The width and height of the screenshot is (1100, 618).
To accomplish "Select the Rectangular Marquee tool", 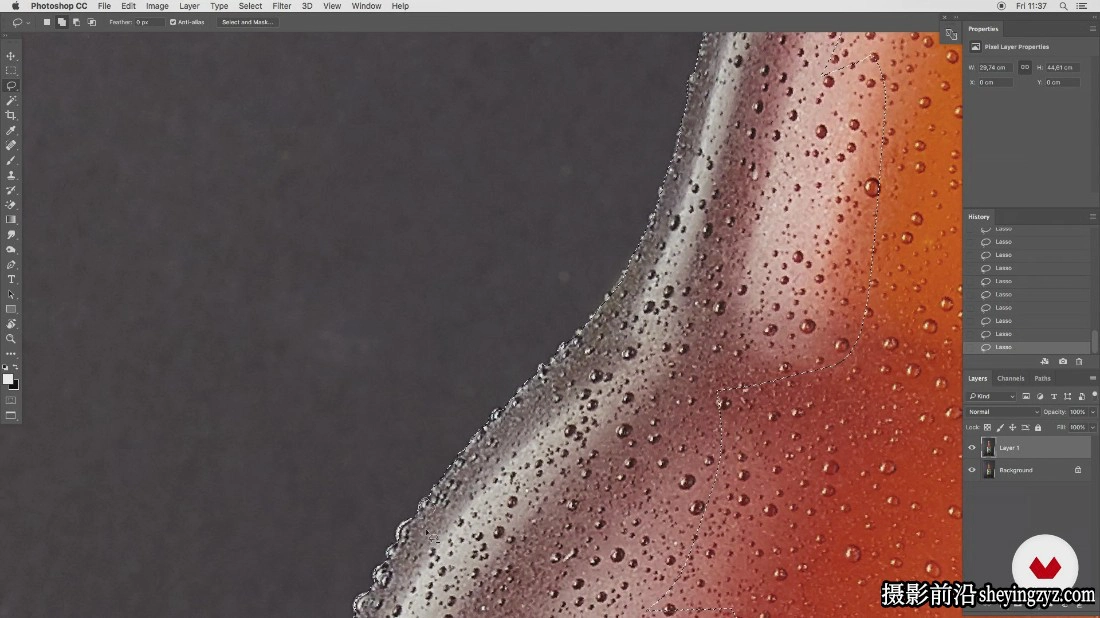I will pyautogui.click(x=11, y=71).
